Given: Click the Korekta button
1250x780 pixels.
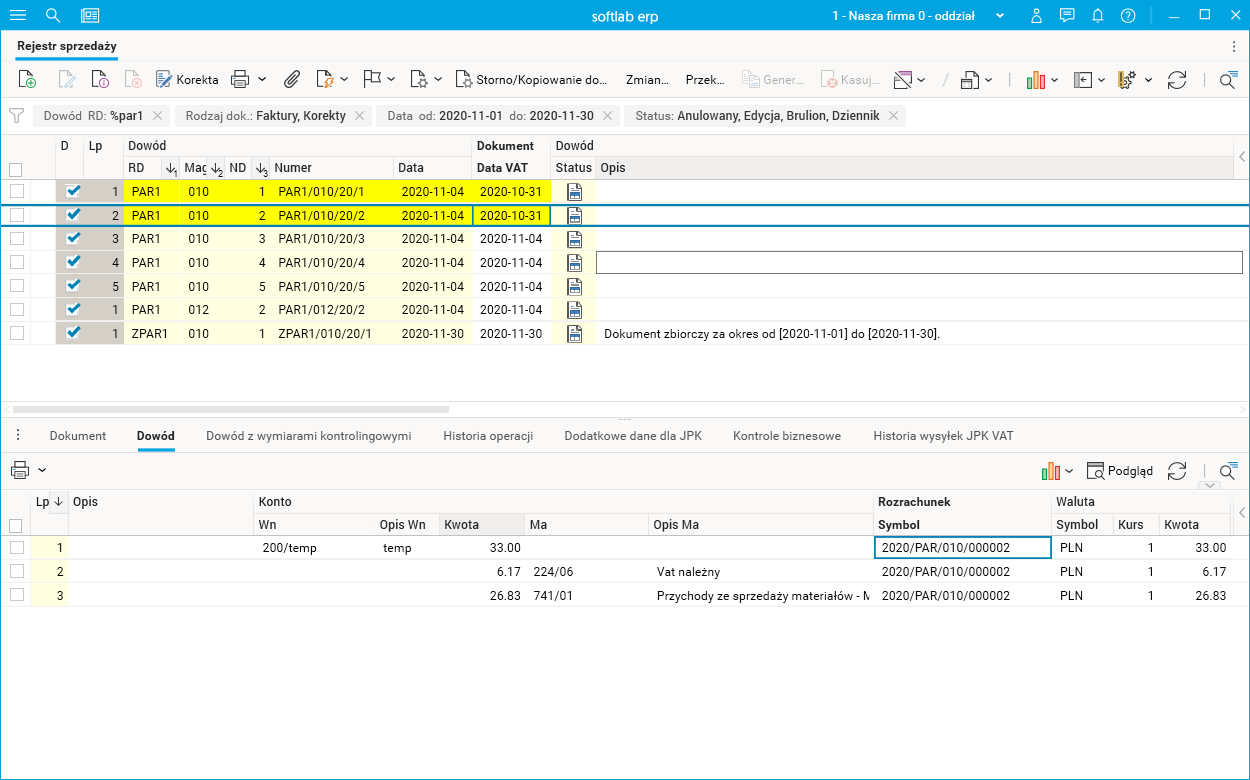Looking at the screenshot, I should (x=187, y=80).
